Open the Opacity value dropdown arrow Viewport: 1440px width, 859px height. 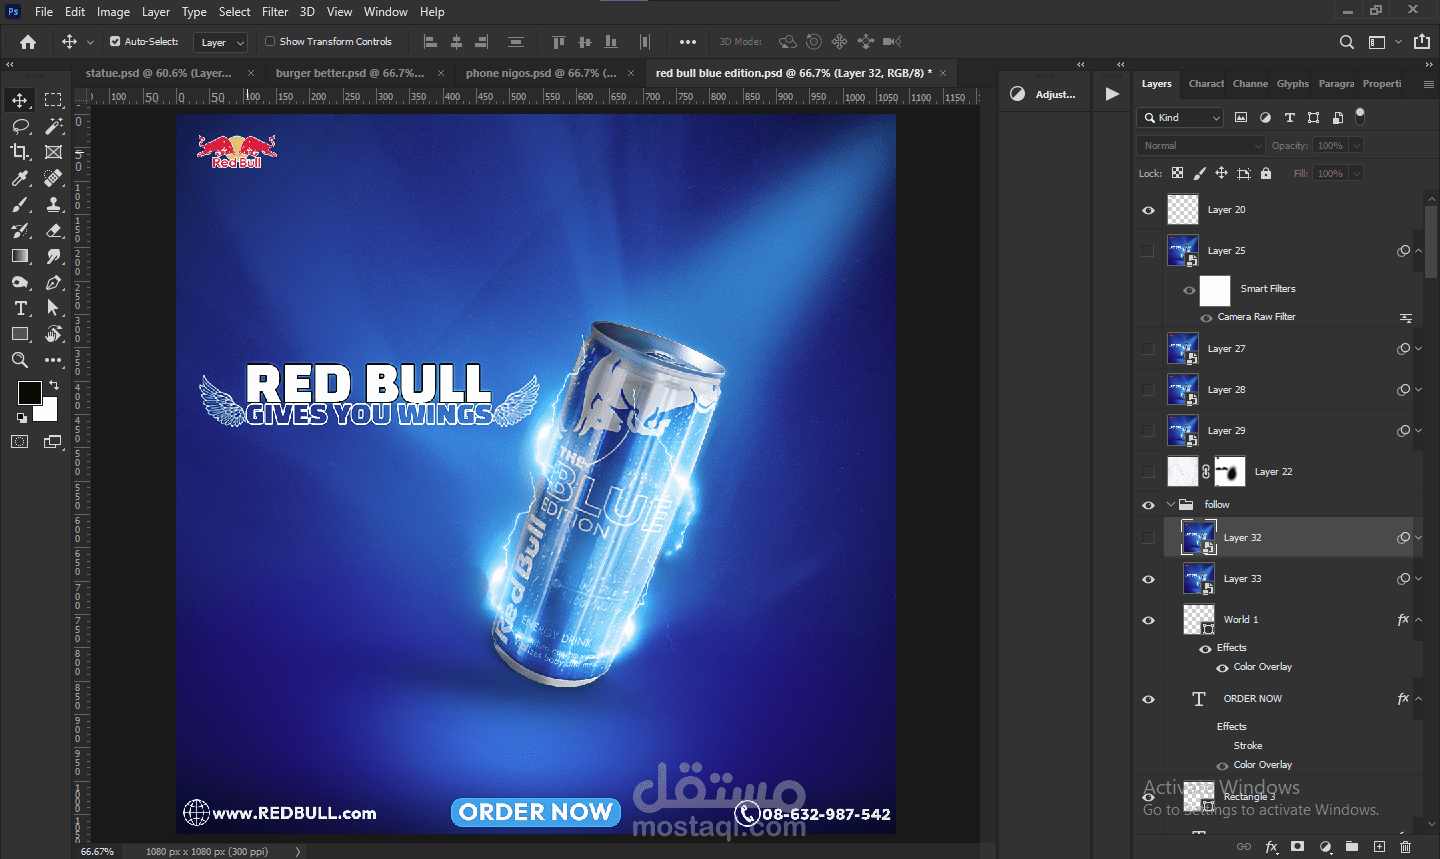coord(1357,146)
